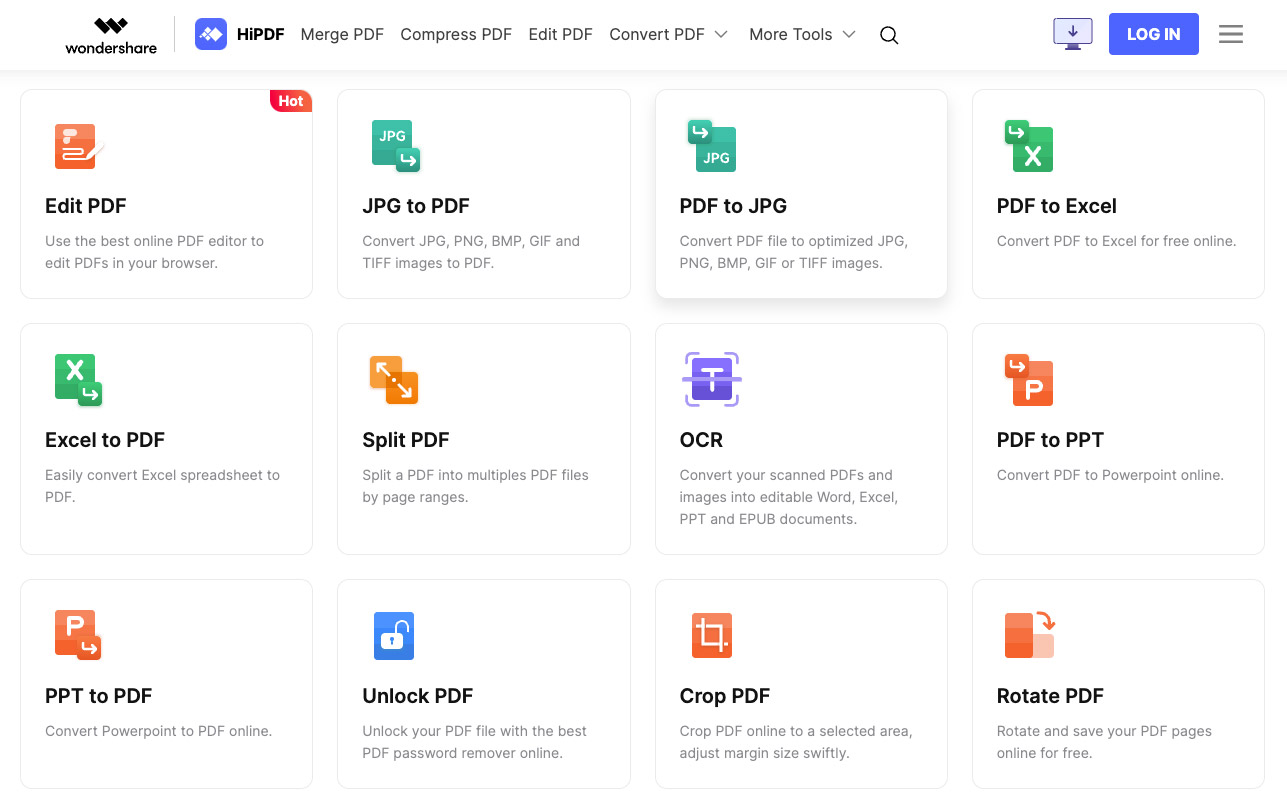Click the LOG IN button

point(1154,34)
